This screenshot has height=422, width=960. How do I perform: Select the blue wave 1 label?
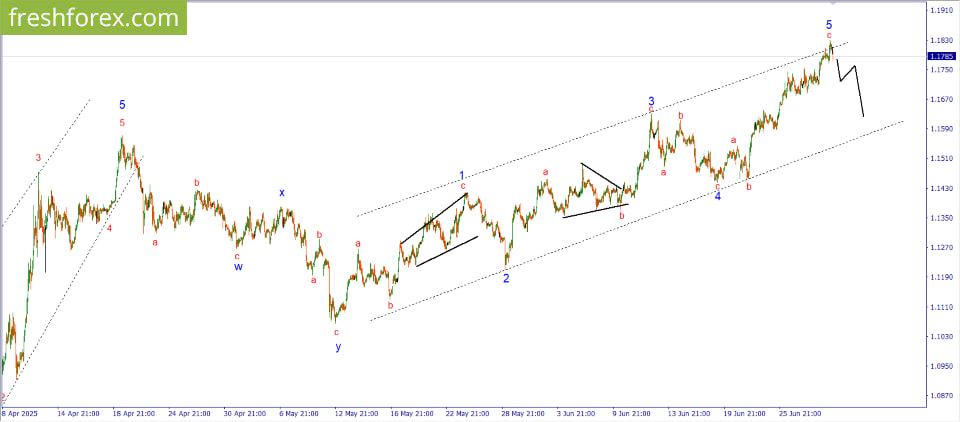pyautogui.click(x=462, y=176)
